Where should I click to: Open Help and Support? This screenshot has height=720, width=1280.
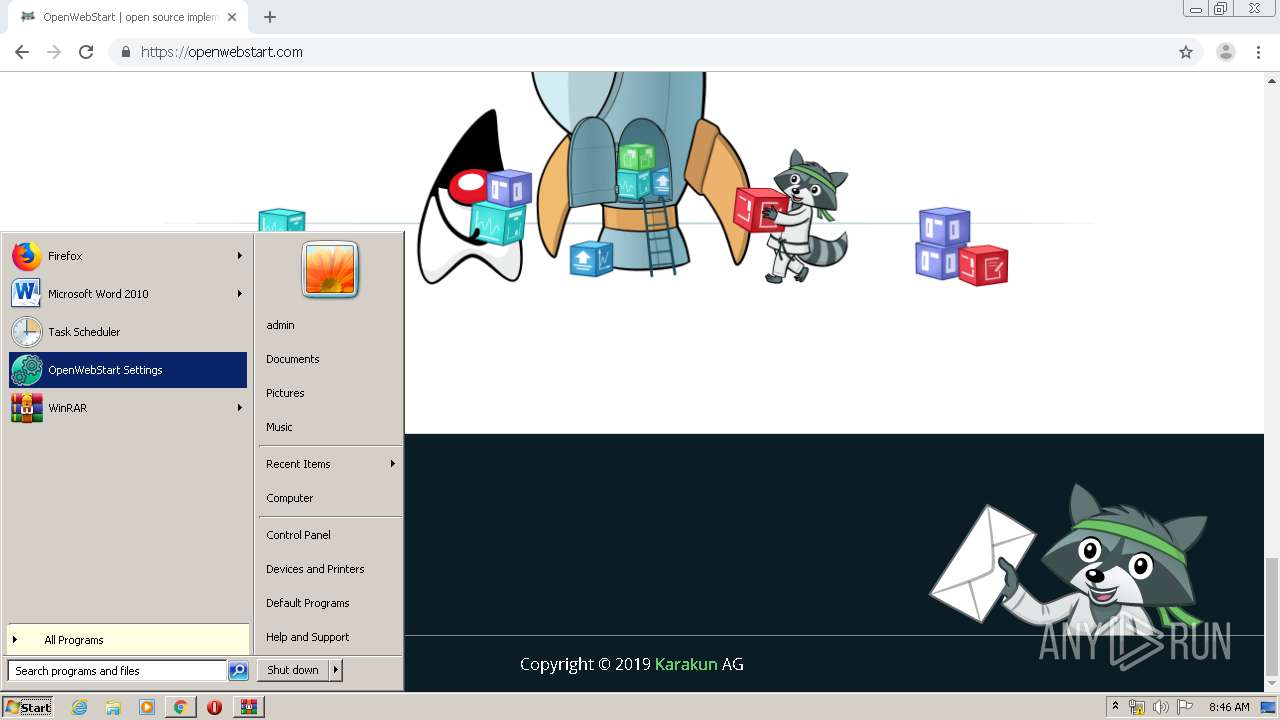coord(307,637)
